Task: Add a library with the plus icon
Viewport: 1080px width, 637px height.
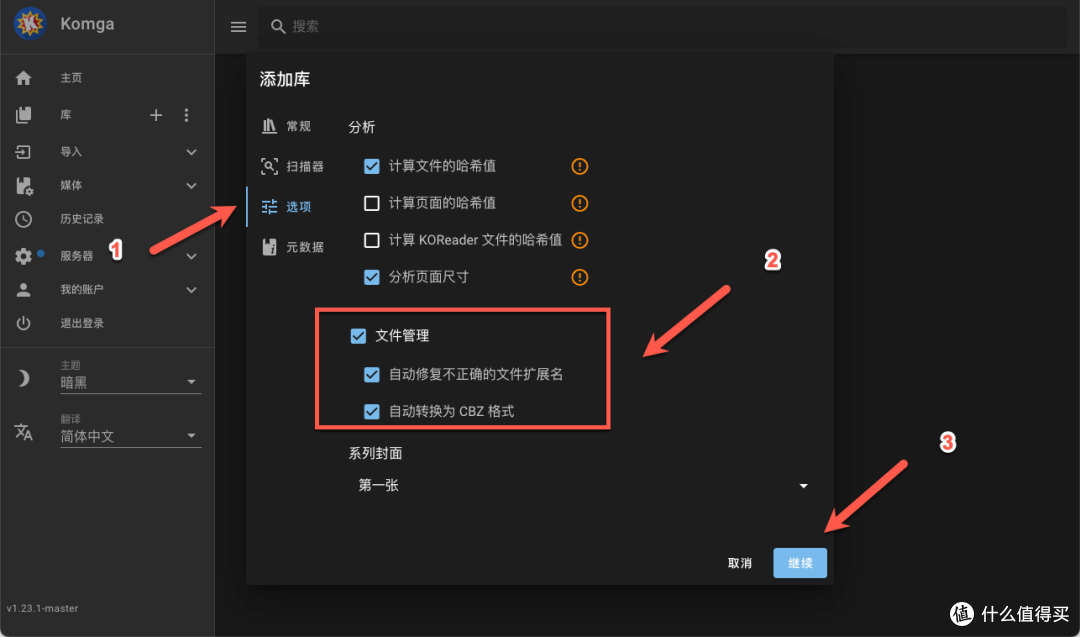Action: point(156,115)
